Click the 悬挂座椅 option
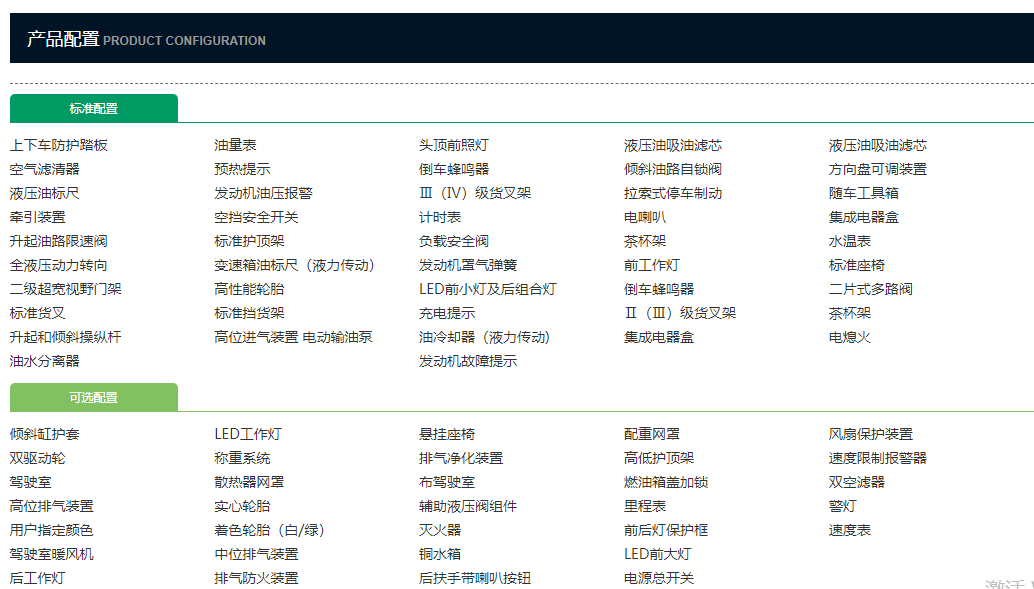 coord(447,434)
